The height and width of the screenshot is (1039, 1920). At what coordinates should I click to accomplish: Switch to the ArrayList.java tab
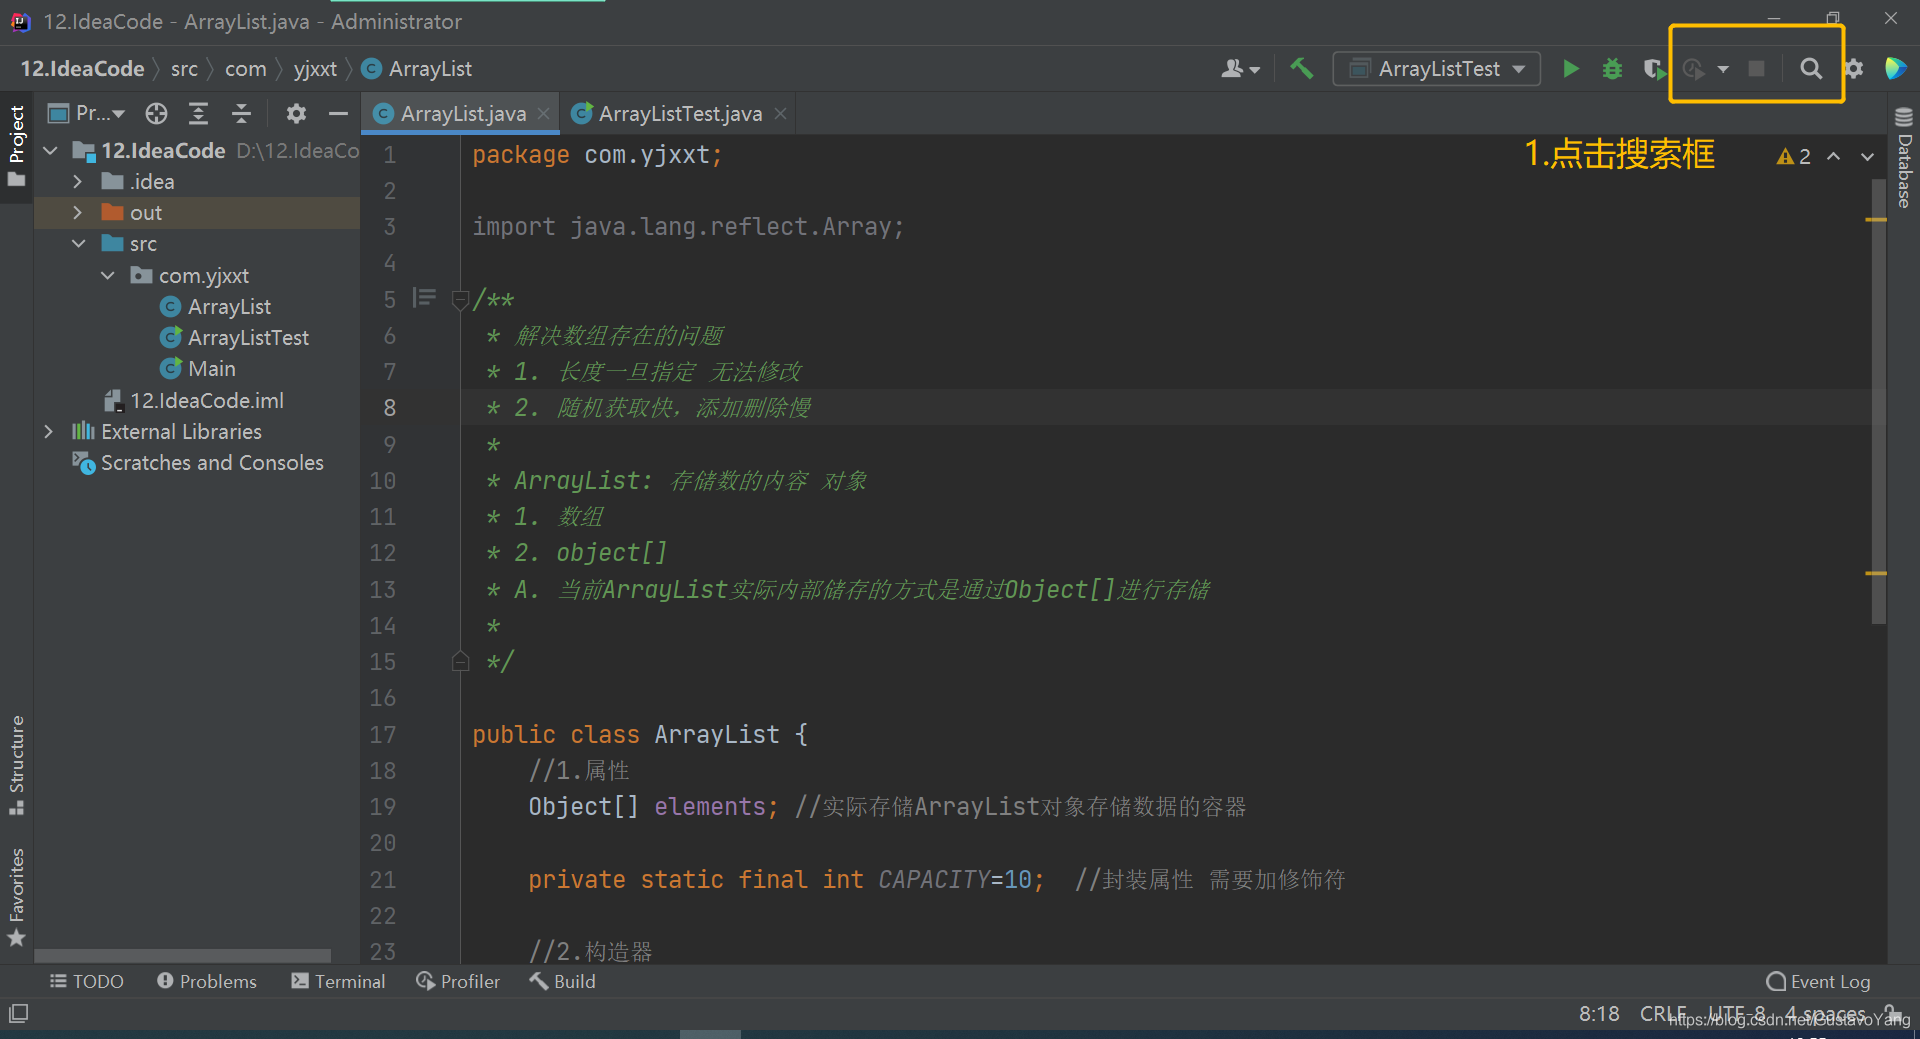point(462,114)
